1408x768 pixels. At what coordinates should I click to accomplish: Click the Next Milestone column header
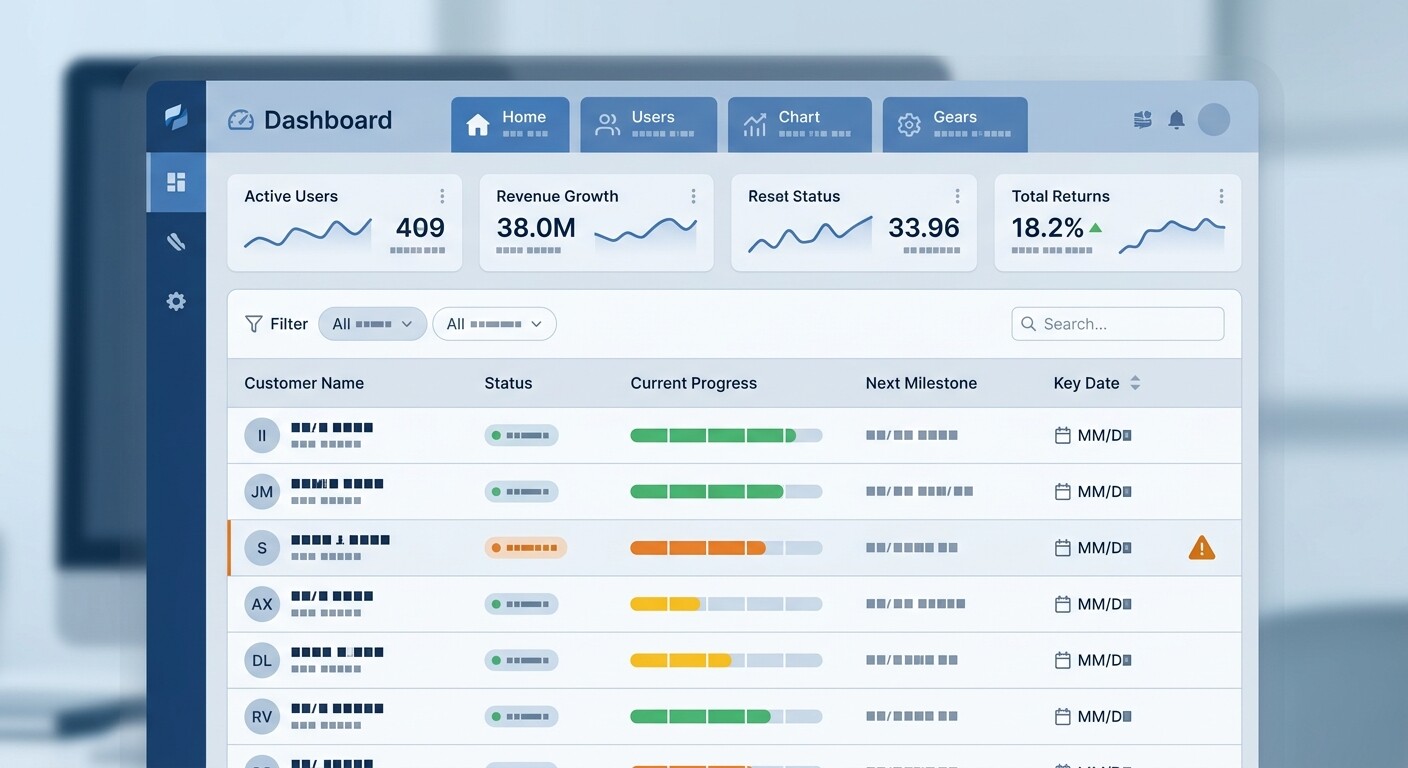click(x=921, y=383)
